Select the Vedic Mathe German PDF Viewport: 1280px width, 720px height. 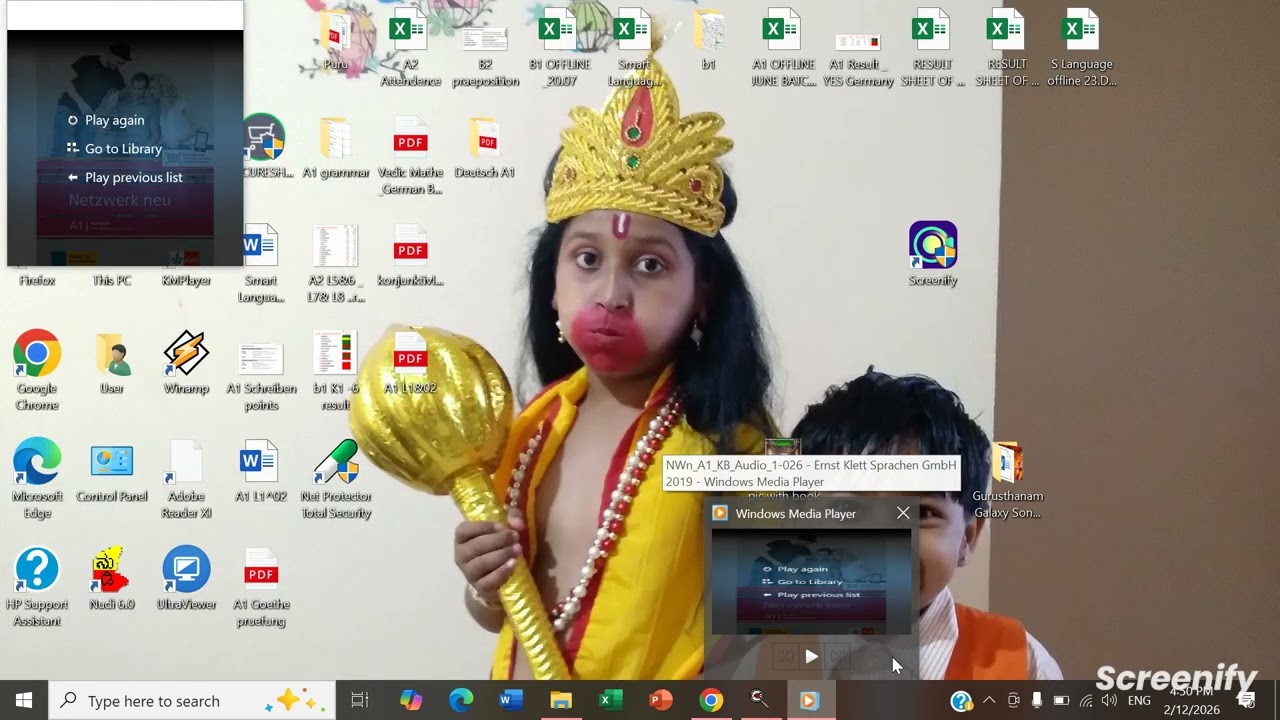coord(410,155)
